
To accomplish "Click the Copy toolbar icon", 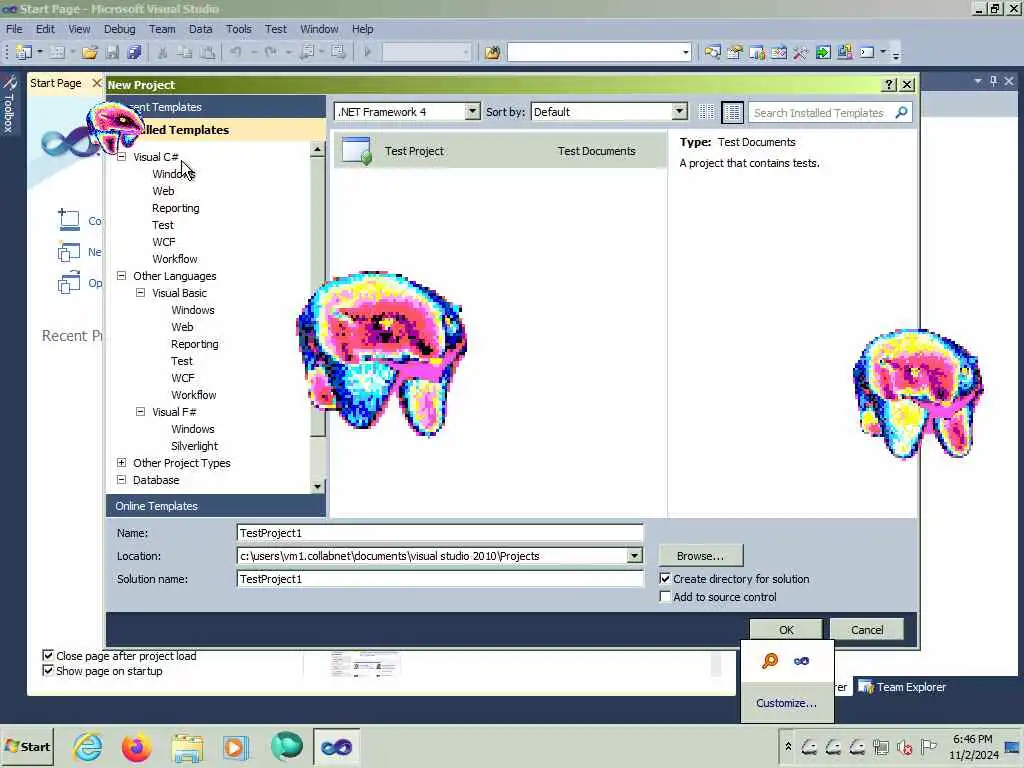I will (185, 52).
